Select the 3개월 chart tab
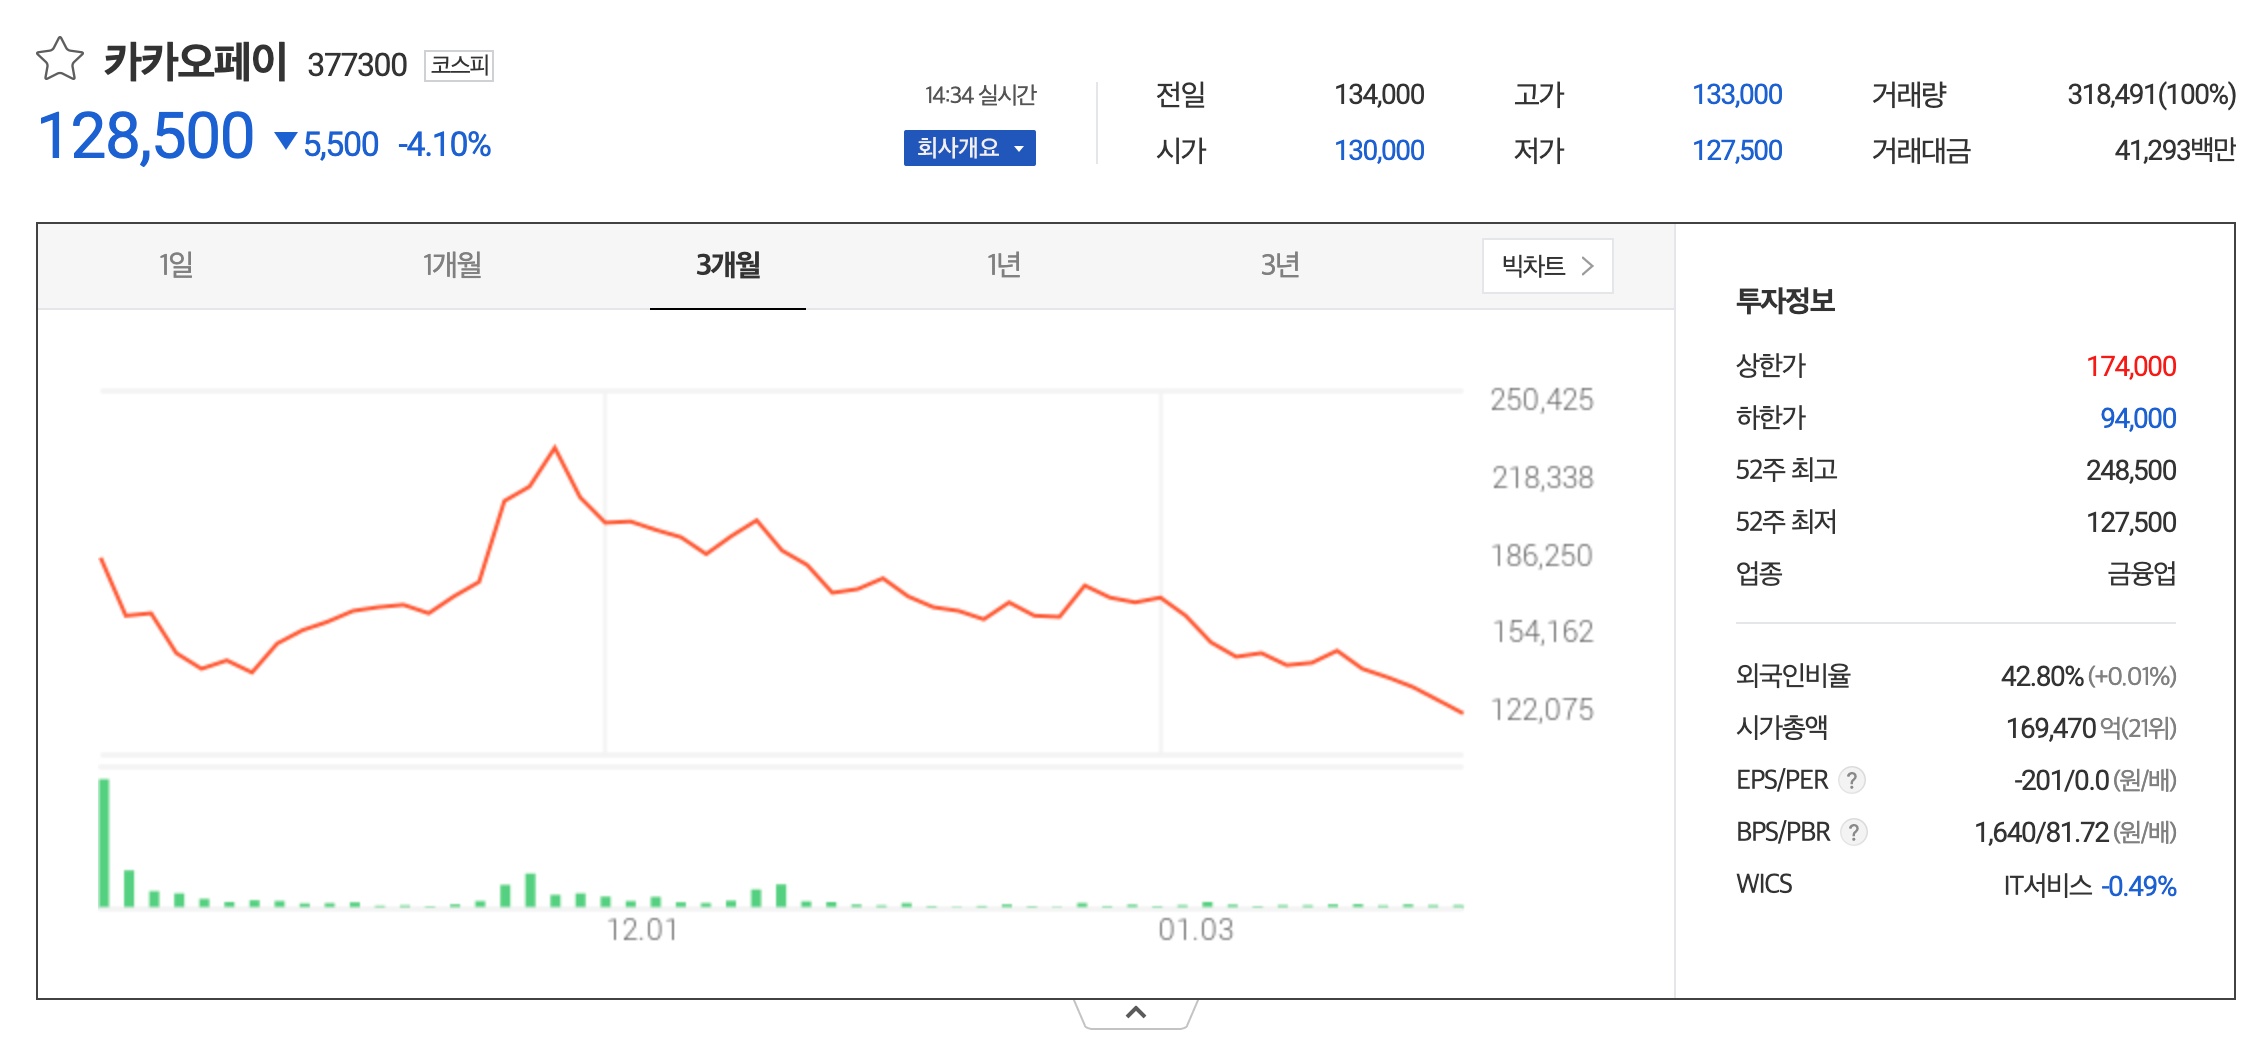The height and width of the screenshot is (1048, 2267). 728,265
